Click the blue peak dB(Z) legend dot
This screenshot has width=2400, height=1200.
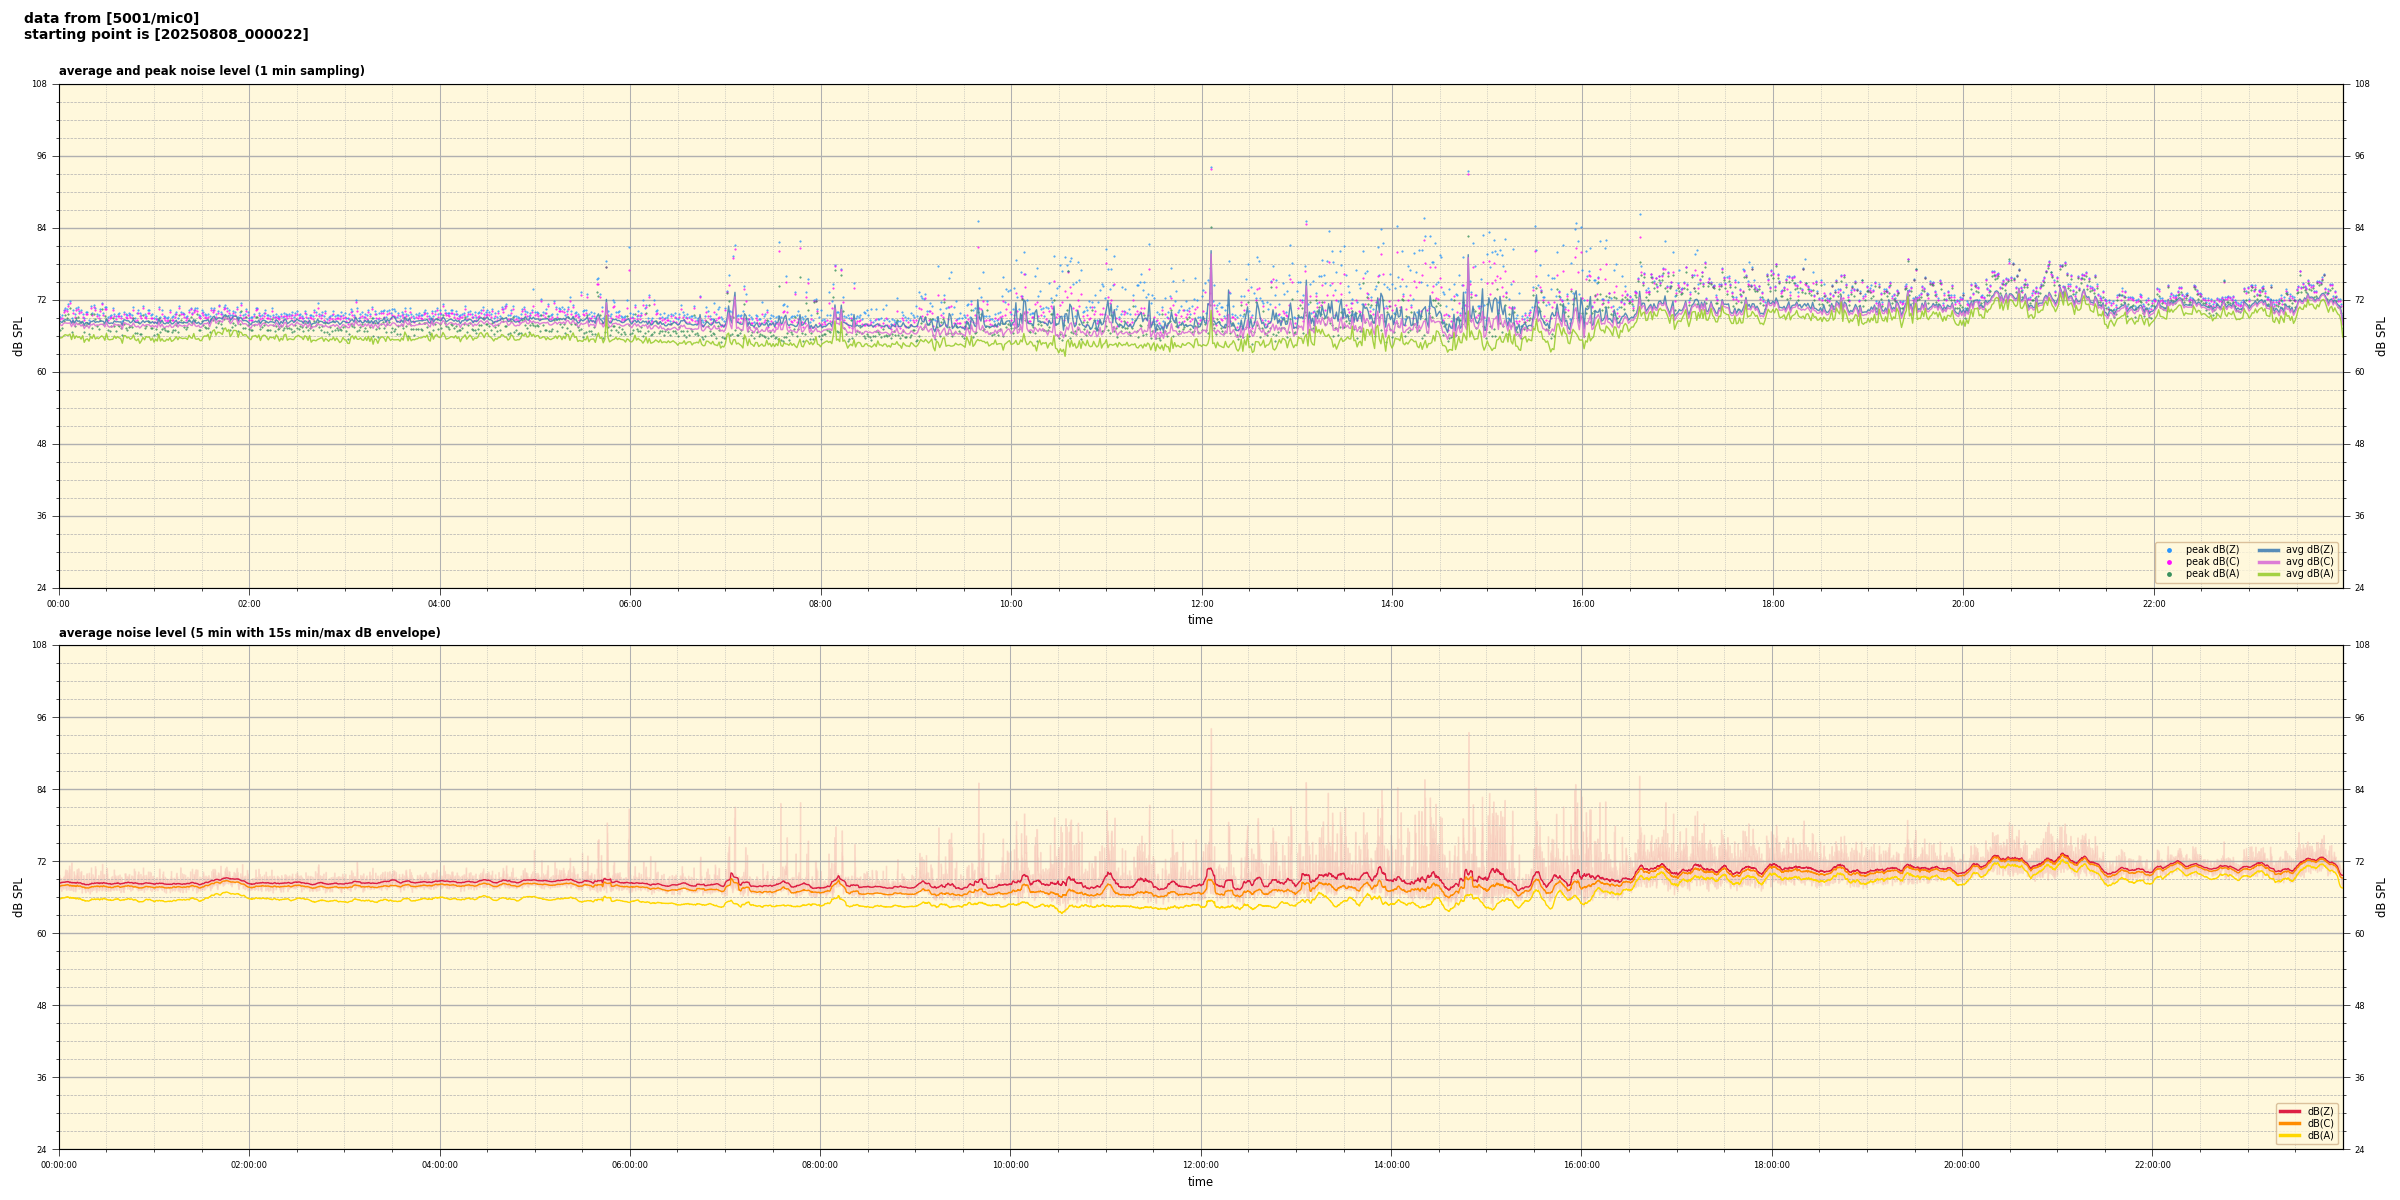click(x=2169, y=550)
